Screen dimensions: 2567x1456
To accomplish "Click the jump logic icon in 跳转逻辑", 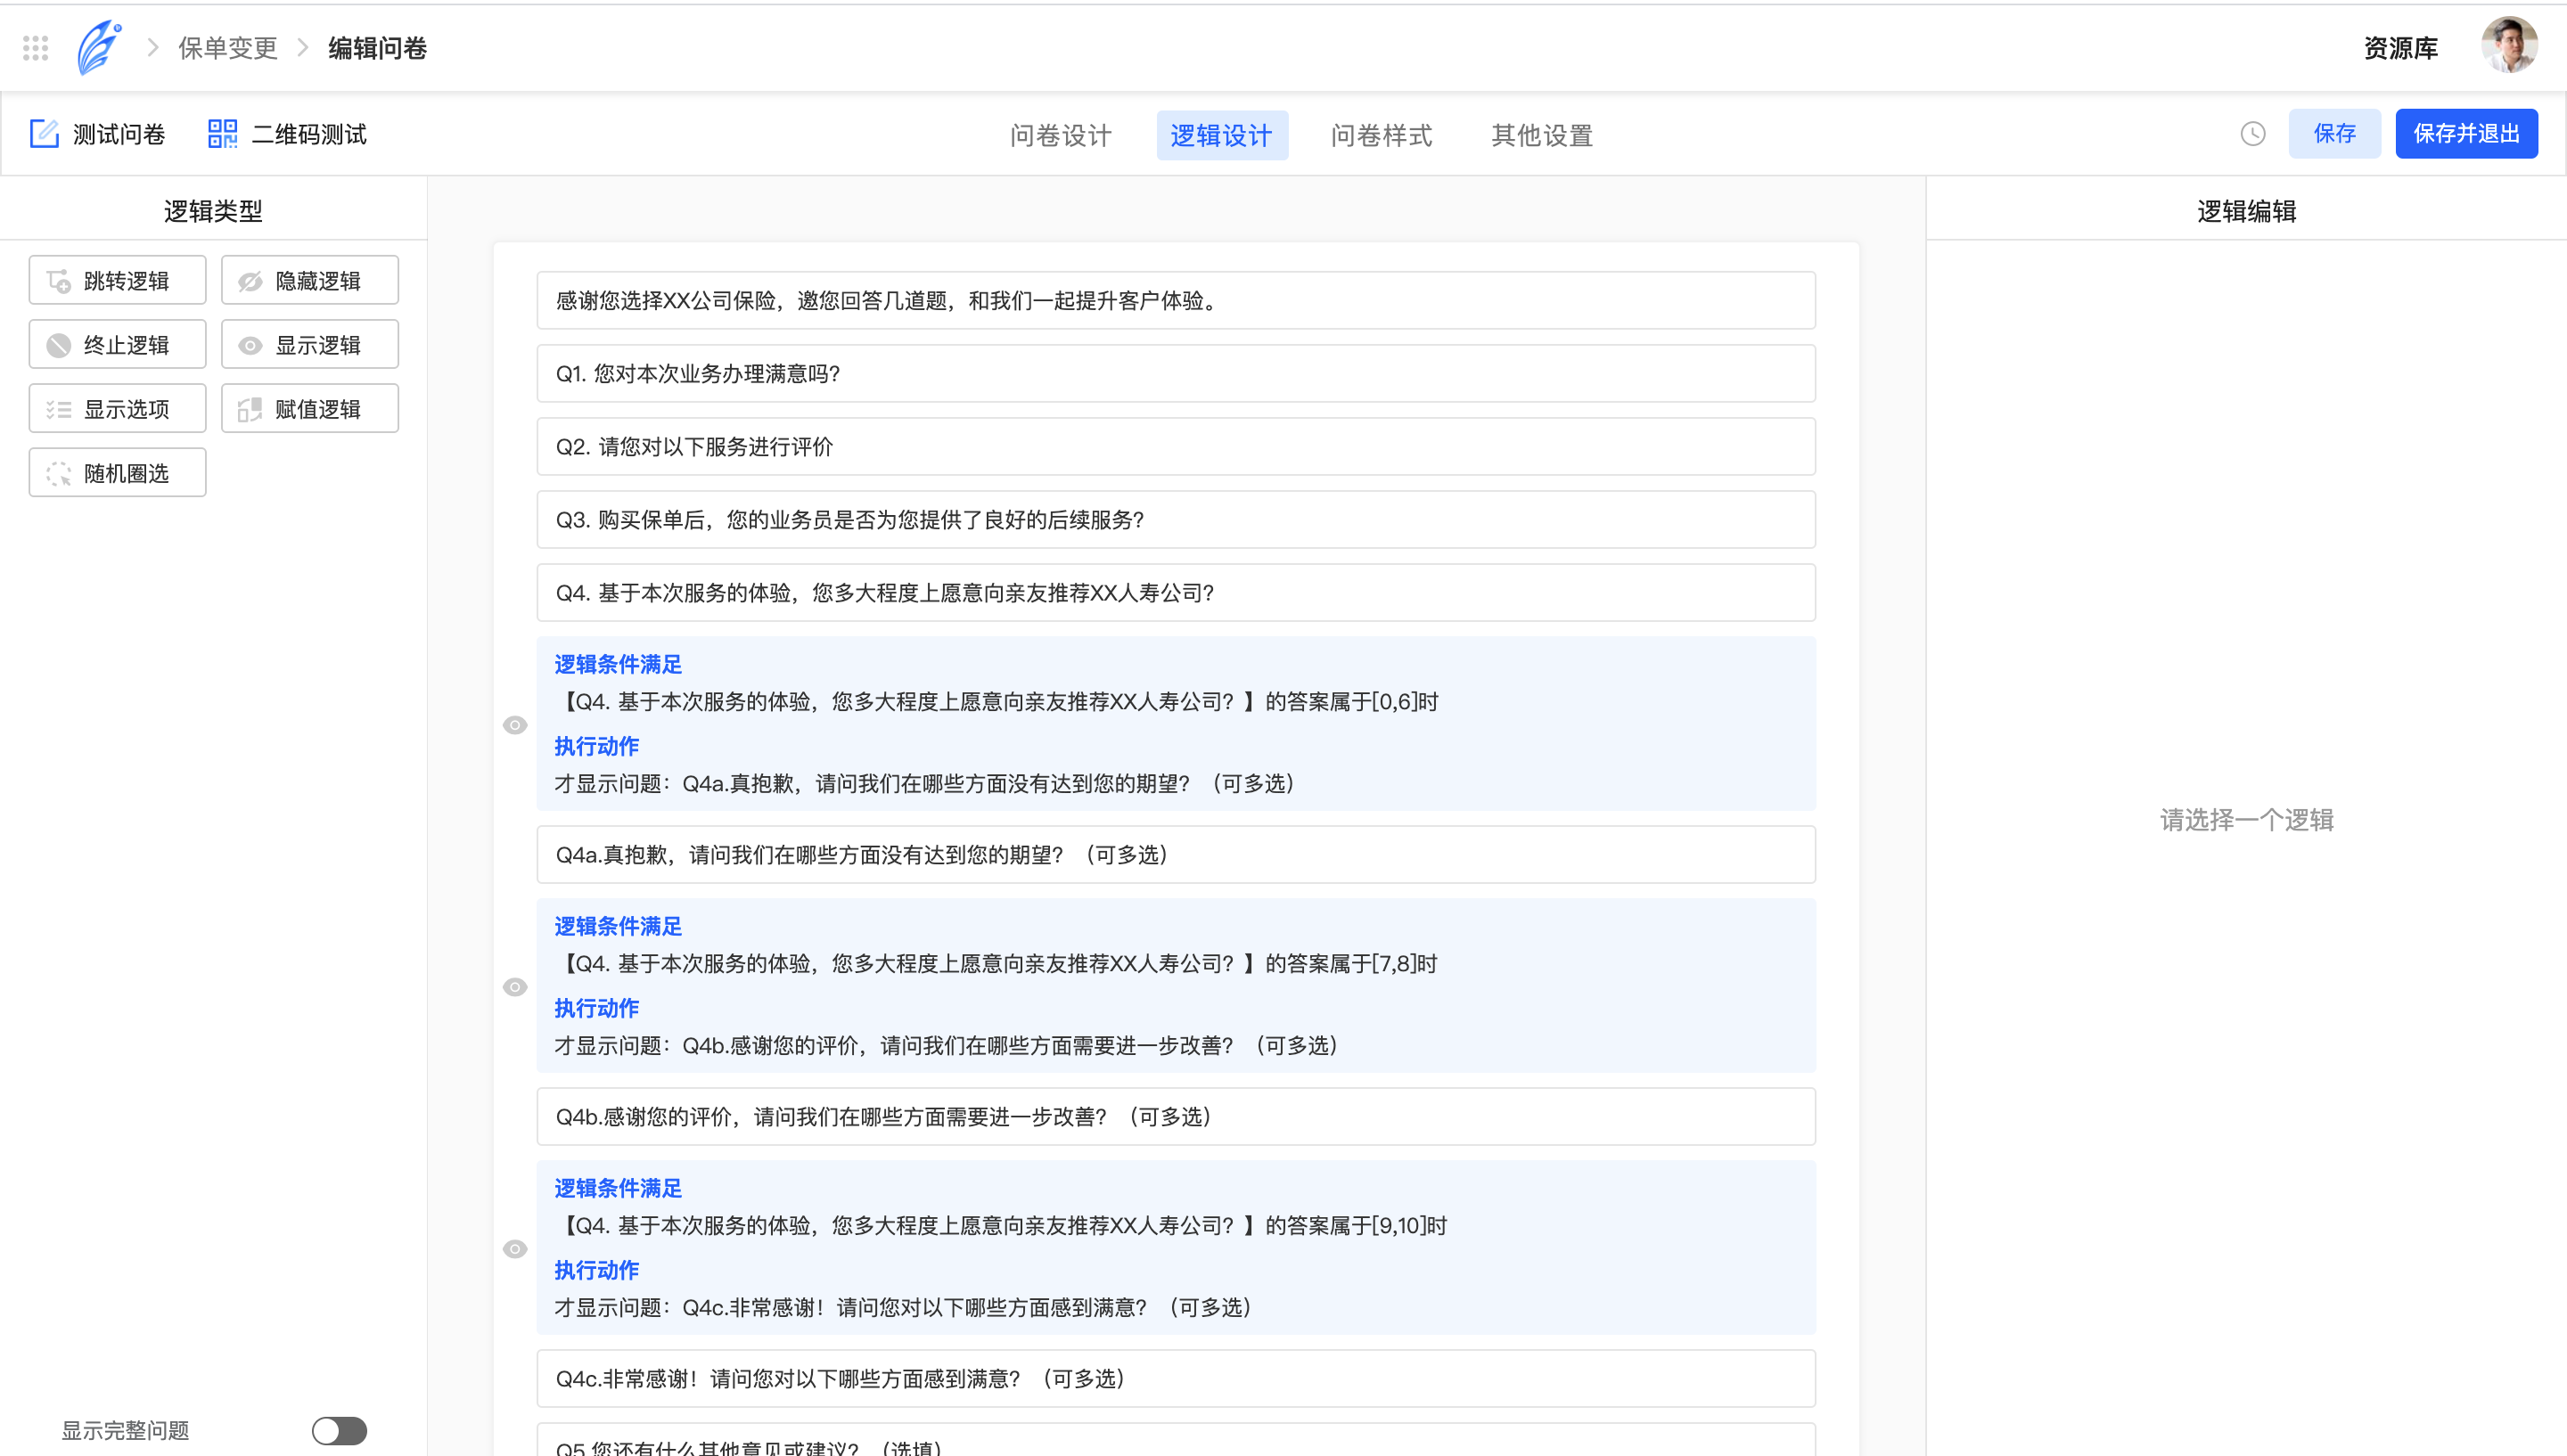I will pyautogui.click(x=59, y=281).
